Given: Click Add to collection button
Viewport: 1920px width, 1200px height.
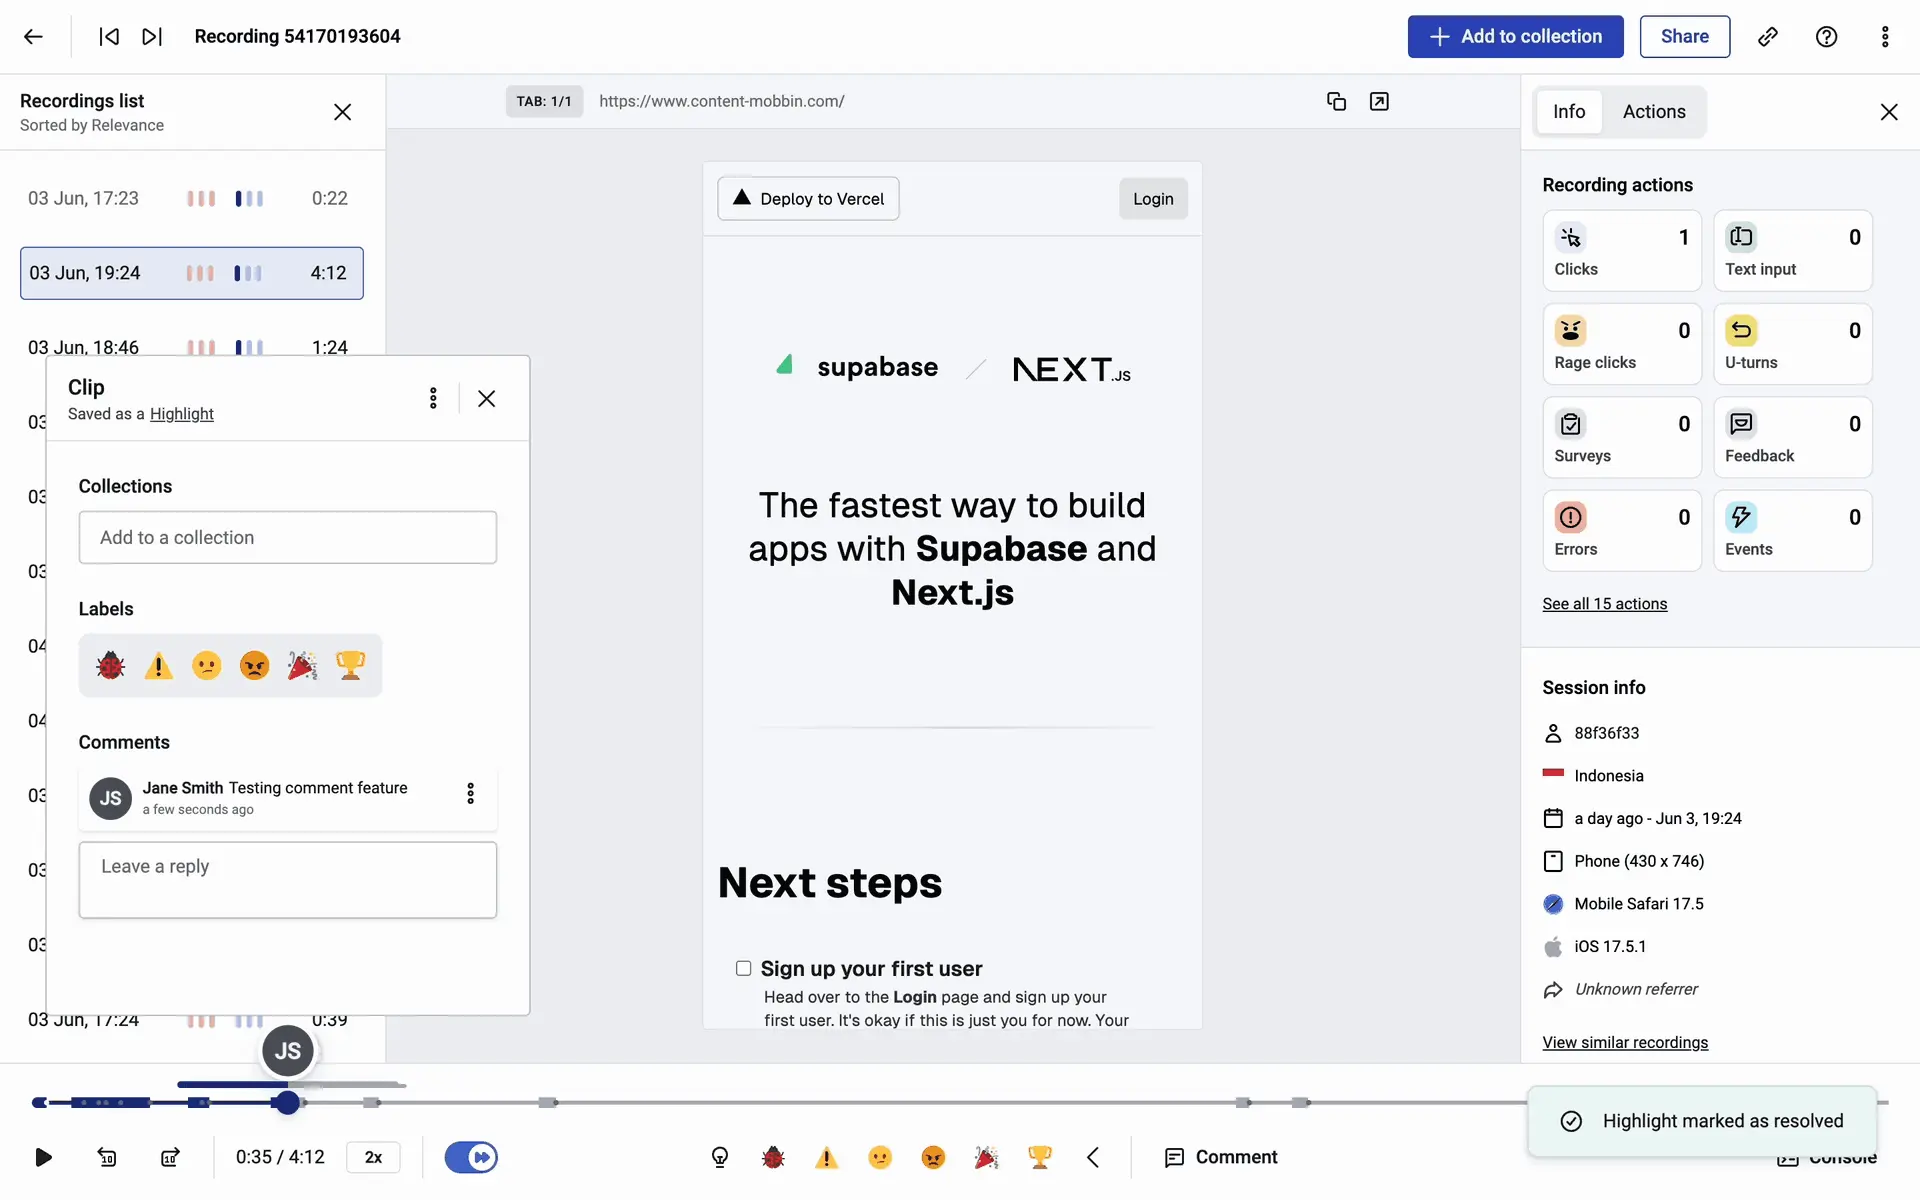Looking at the screenshot, I should [1515, 37].
